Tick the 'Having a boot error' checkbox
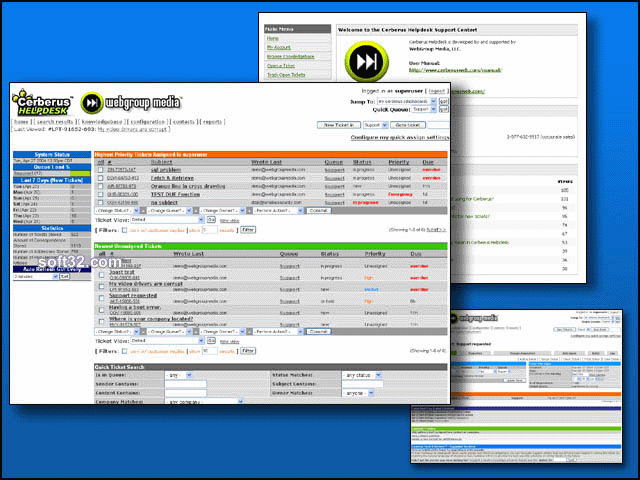 [101, 310]
